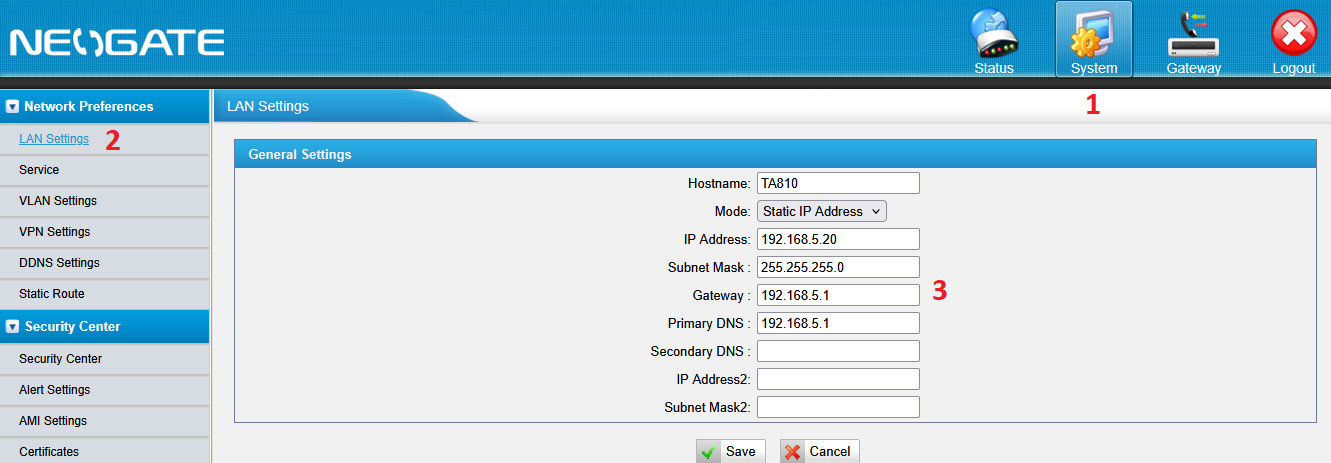
Task: Focus the IP Address field
Action: tap(837, 239)
